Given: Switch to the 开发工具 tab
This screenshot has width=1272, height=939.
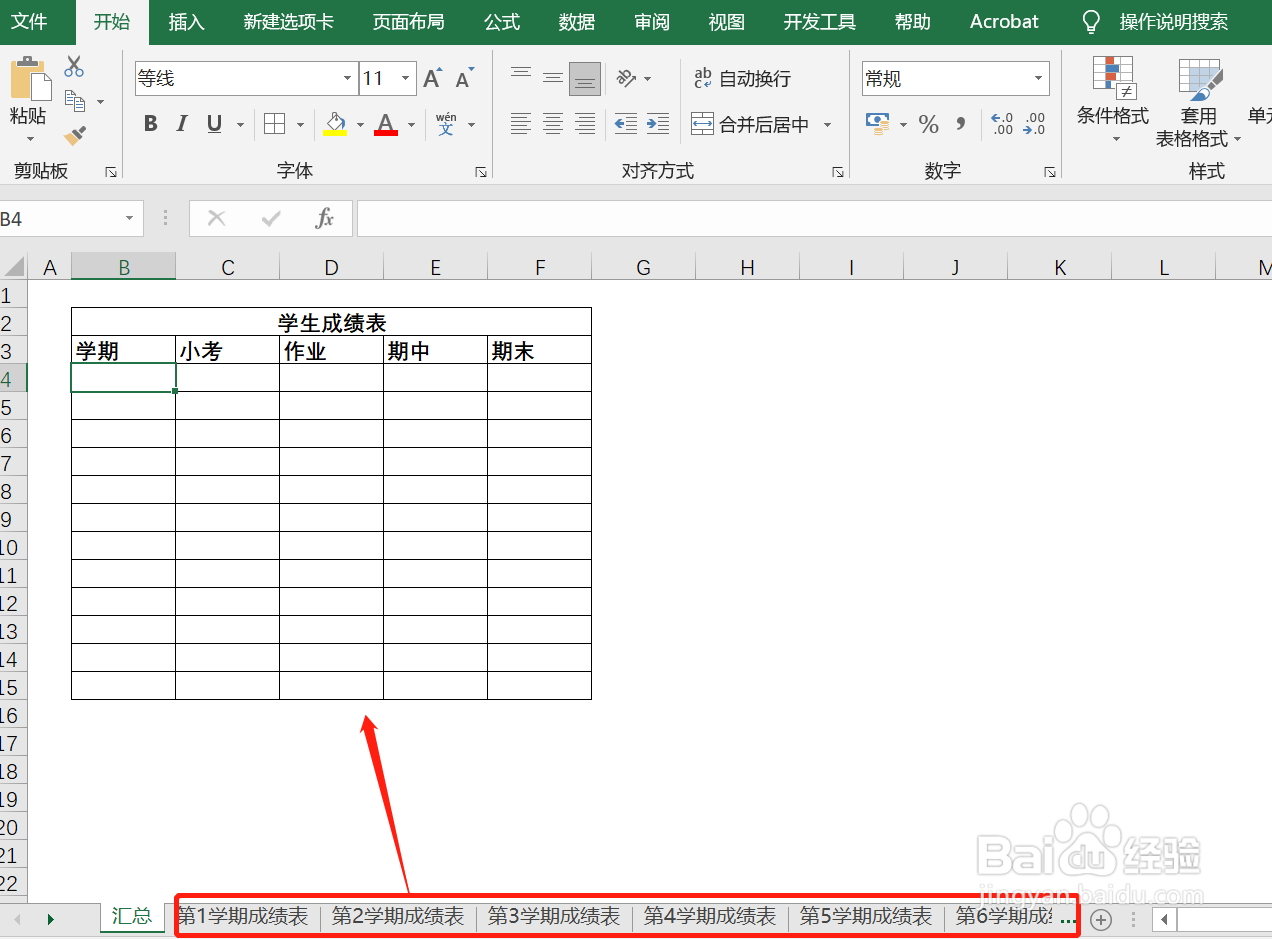Looking at the screenshot, I should [x=819, y=22].
